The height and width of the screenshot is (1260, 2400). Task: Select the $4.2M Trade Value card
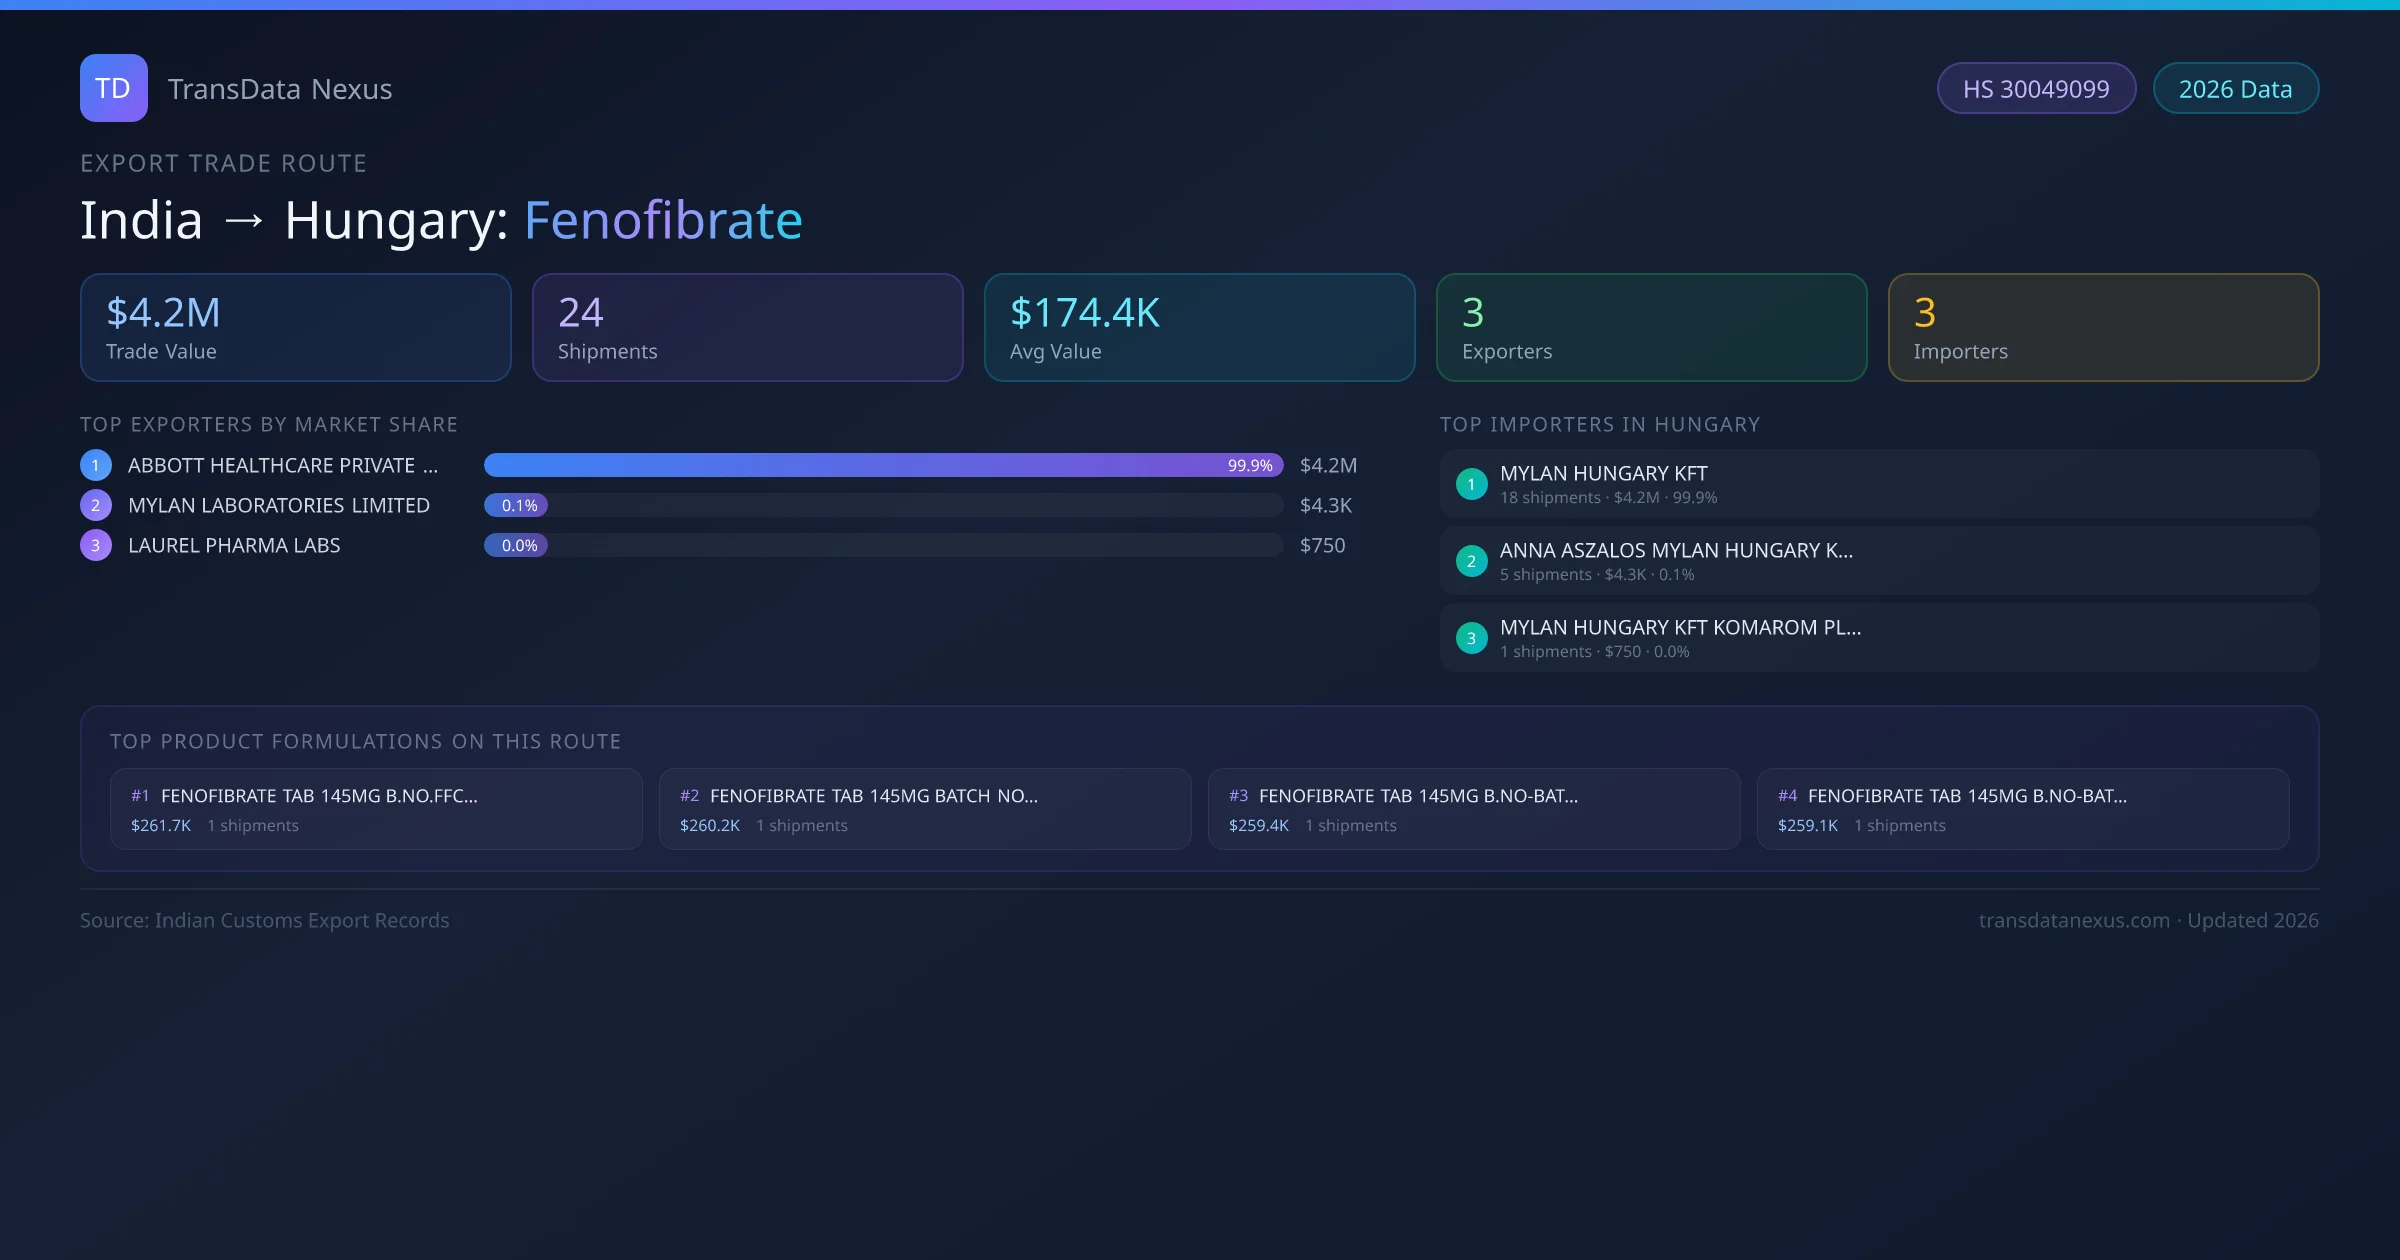[295, 328]
